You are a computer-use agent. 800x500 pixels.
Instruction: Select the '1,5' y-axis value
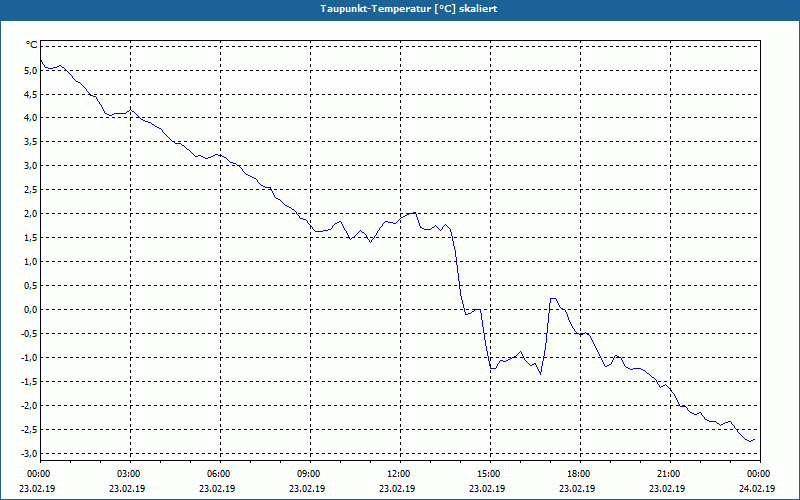pos(31,238)
